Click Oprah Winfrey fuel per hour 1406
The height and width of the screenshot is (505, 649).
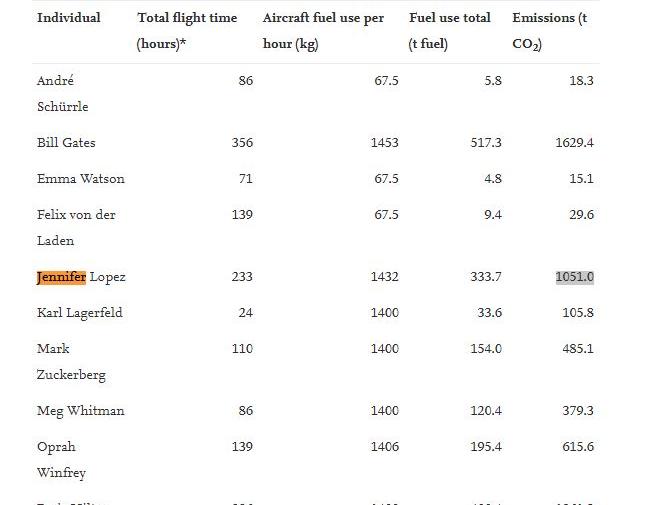click(385, 447)
